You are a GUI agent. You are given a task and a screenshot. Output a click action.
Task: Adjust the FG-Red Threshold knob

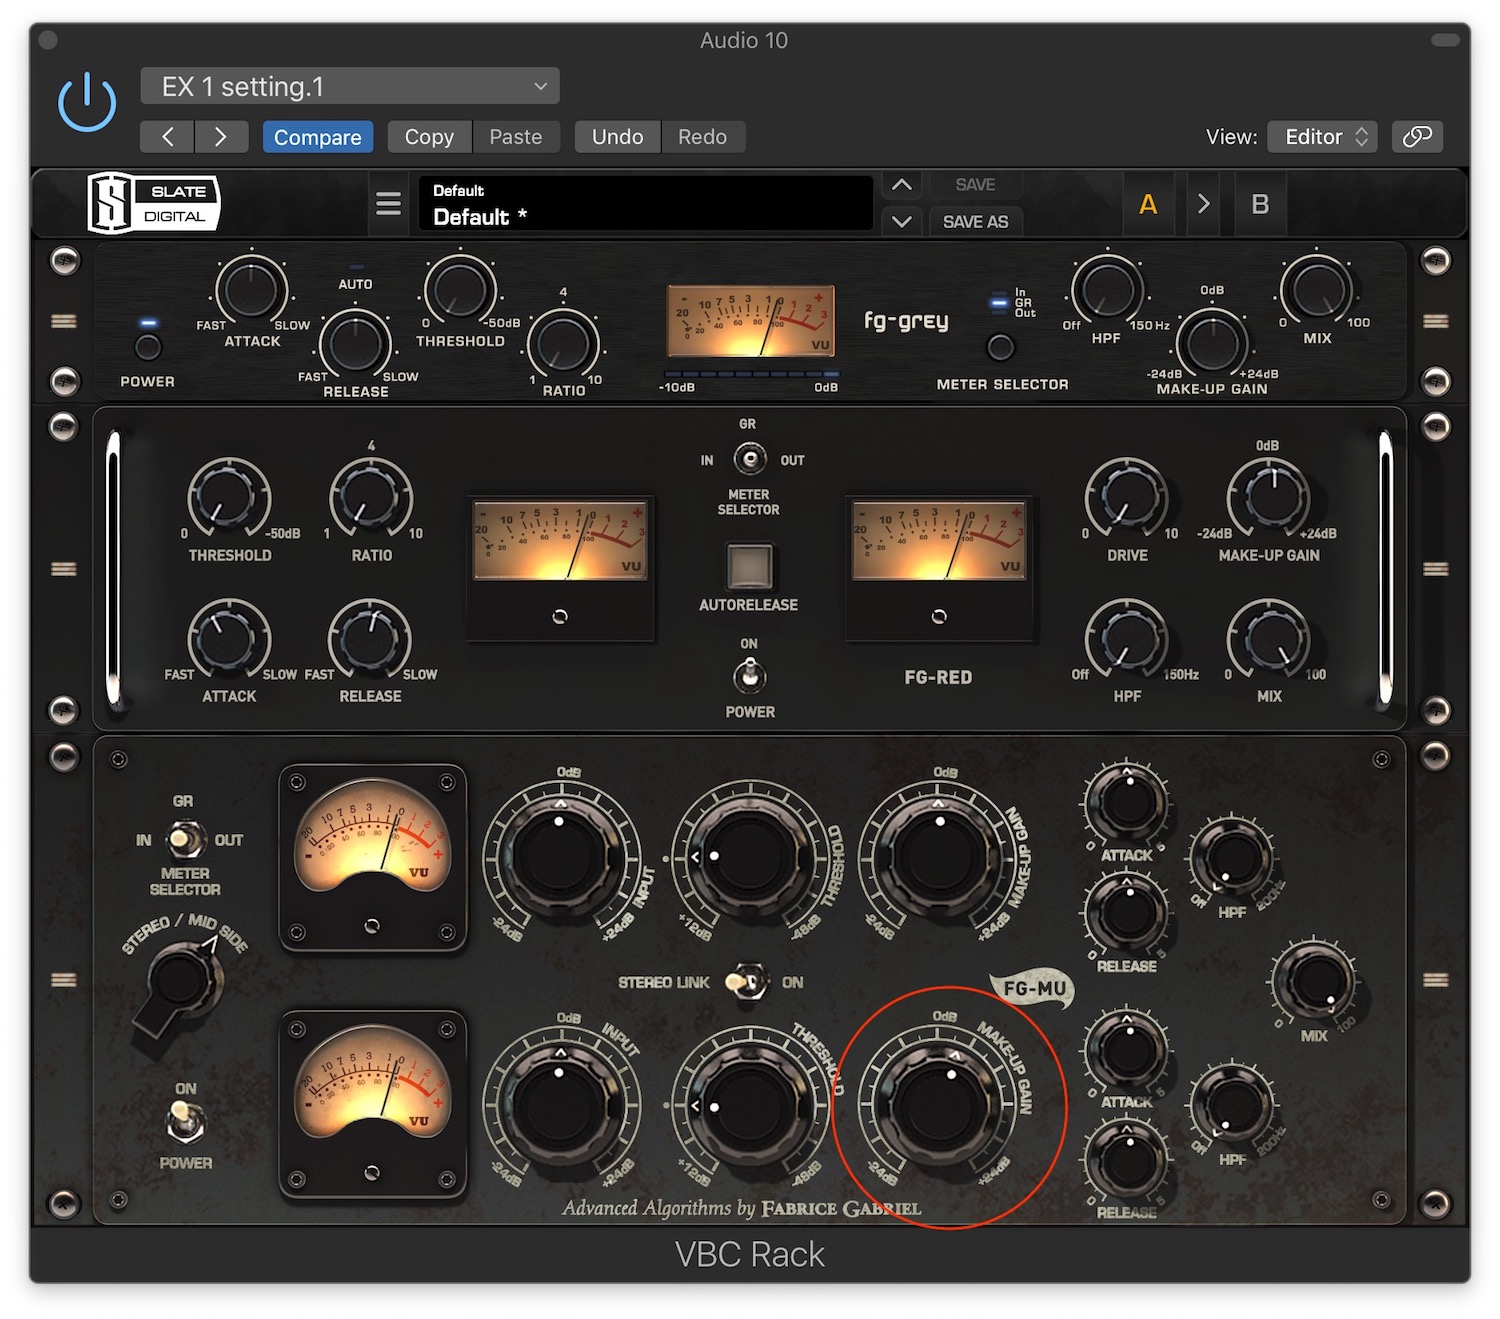pyautogui.click(x=229, y=497)
